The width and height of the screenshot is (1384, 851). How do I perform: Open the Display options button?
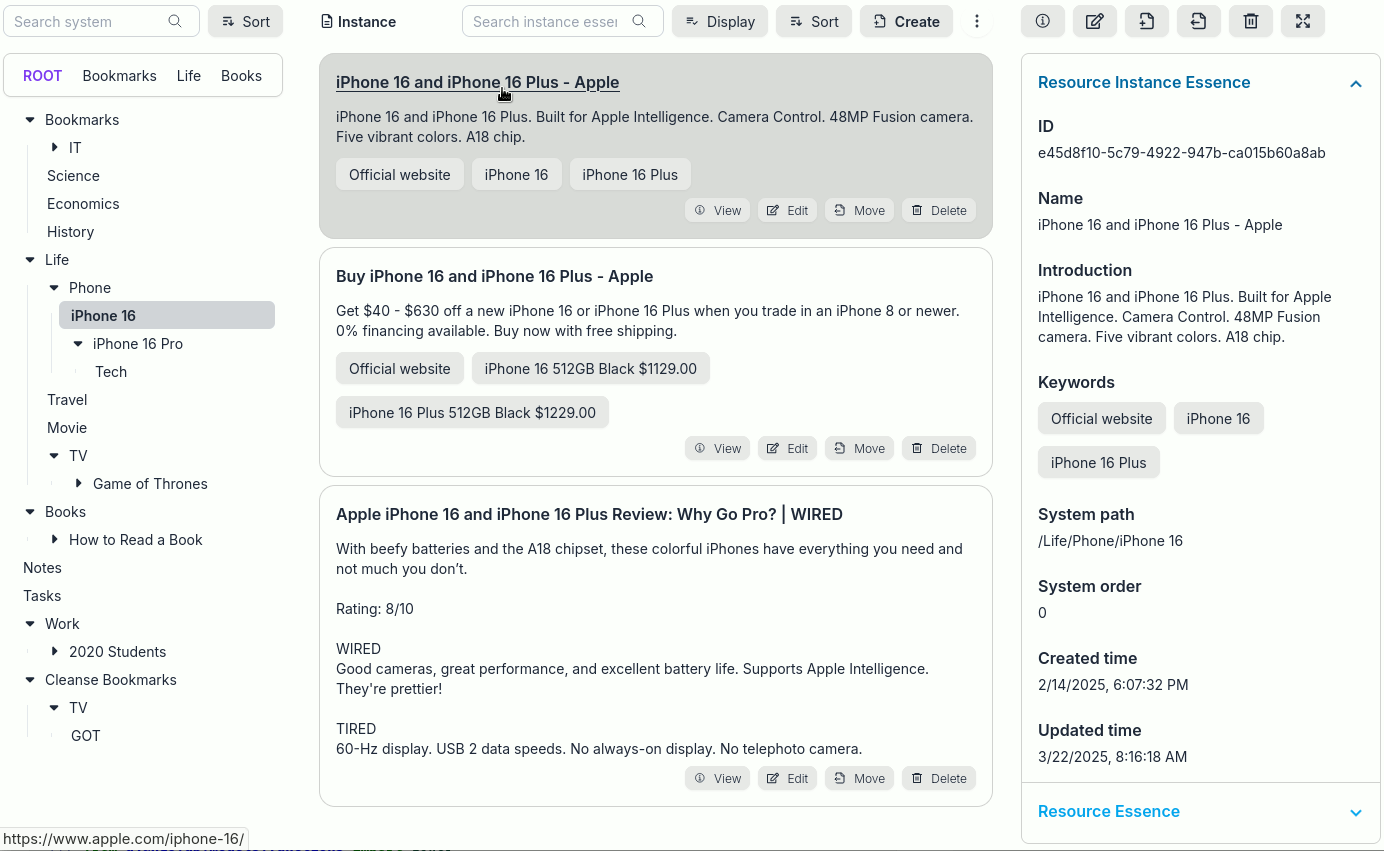coord(720,21)
